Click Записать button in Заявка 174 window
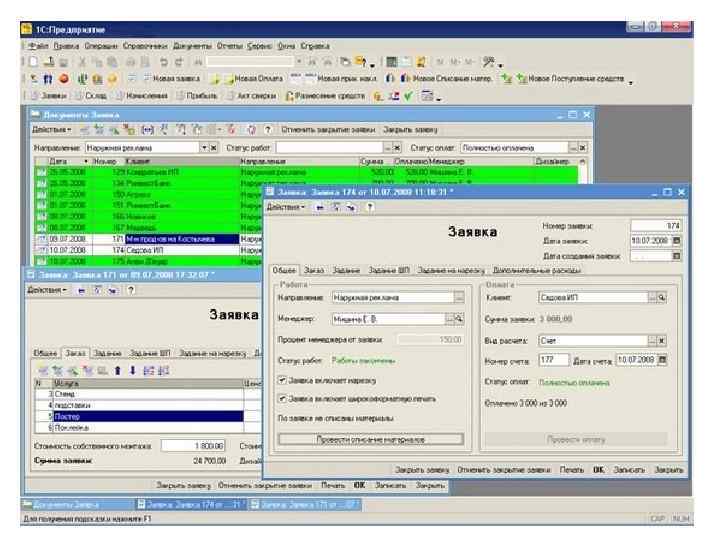The height and width of the screenshot is (540, 720). click(x=629, y=469)
